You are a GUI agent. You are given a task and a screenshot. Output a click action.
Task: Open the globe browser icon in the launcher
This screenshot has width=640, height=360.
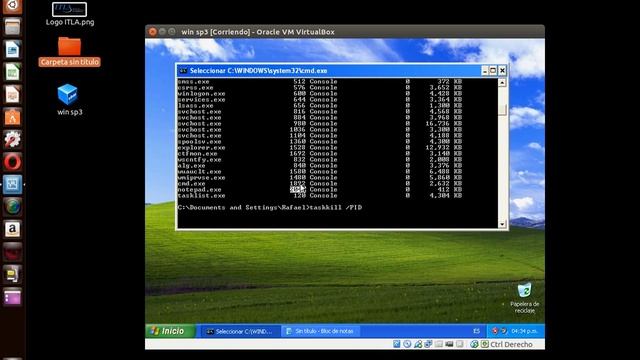pyautogui.click(x=12, y=207)
